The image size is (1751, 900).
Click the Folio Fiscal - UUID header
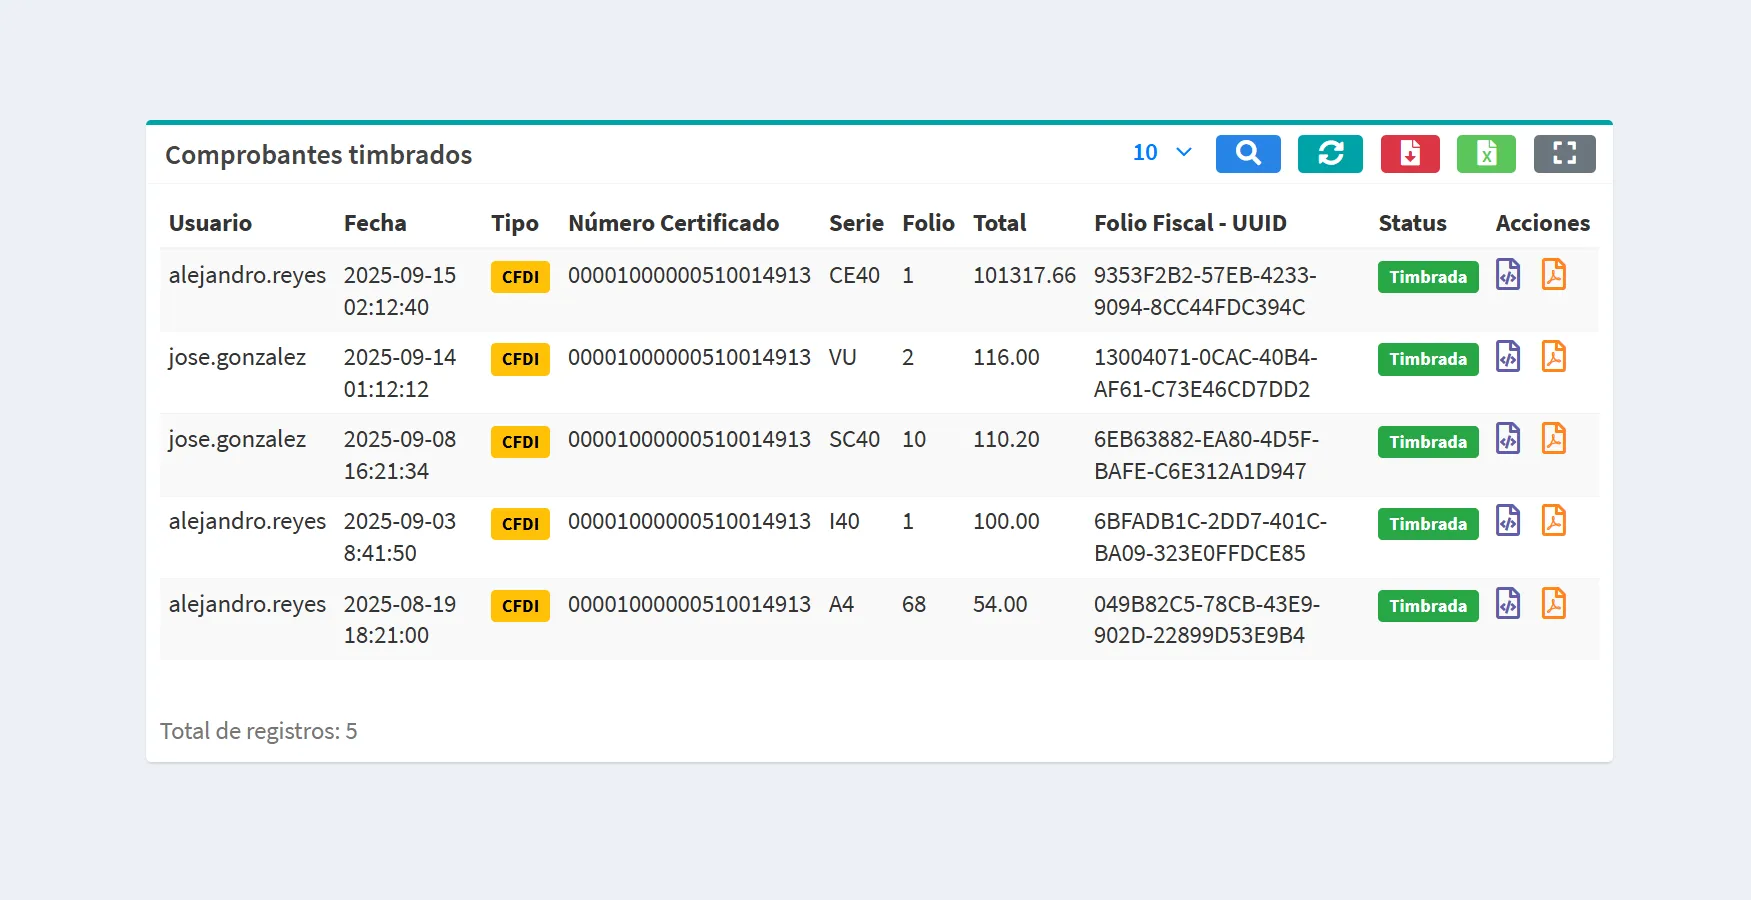tap(1190, 223)
